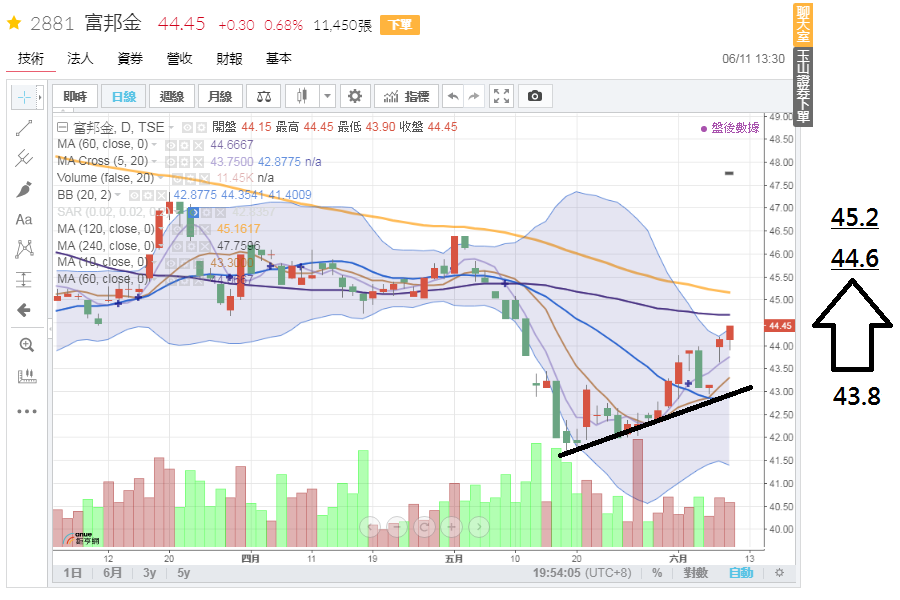
Task: Switch to the 技術 tab
Action: coord(31,59)
